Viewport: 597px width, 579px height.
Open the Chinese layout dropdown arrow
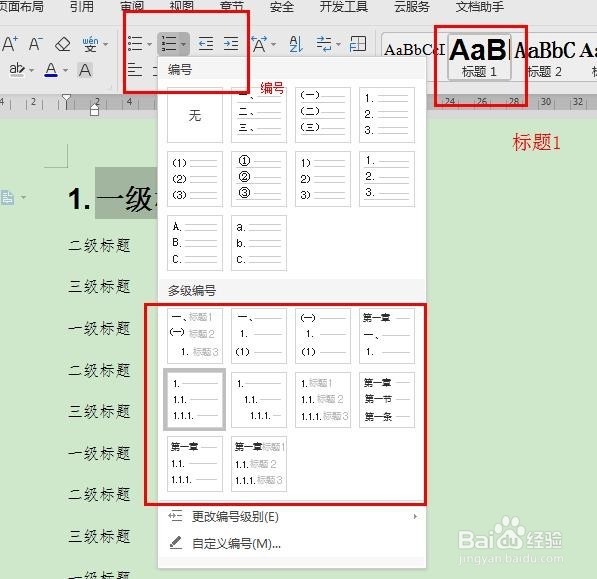point(274,45)
